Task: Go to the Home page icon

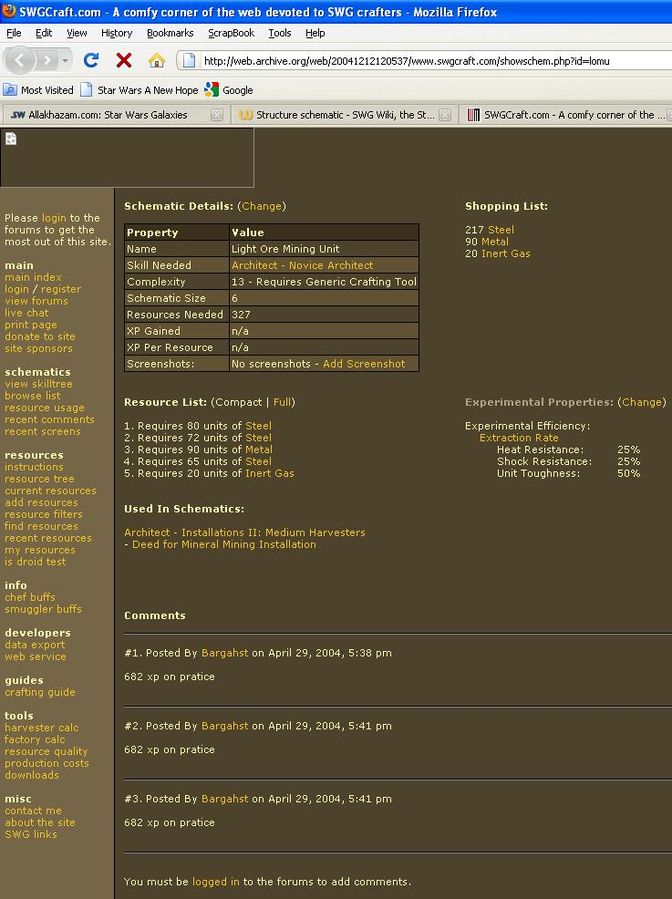Action: click(156, 60)
